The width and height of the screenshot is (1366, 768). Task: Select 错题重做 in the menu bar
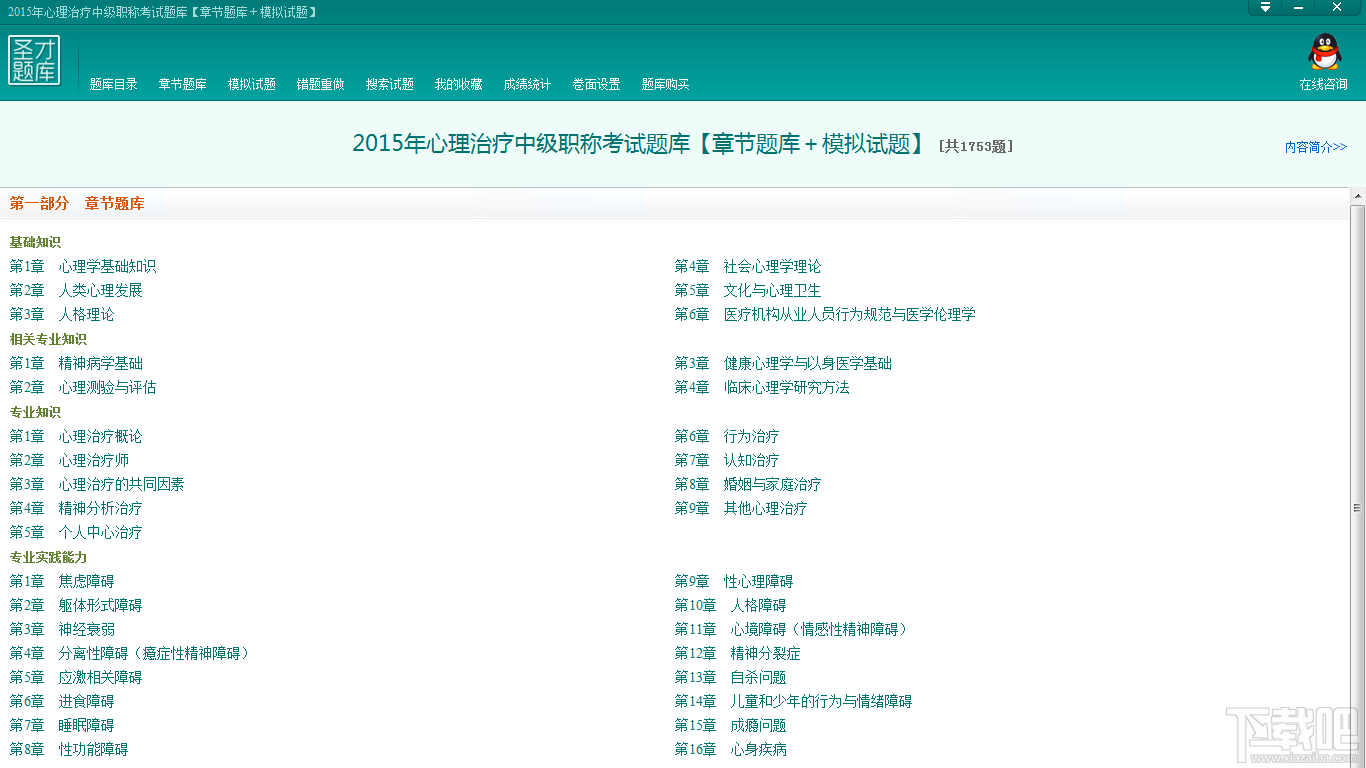(x=321, y=84)
